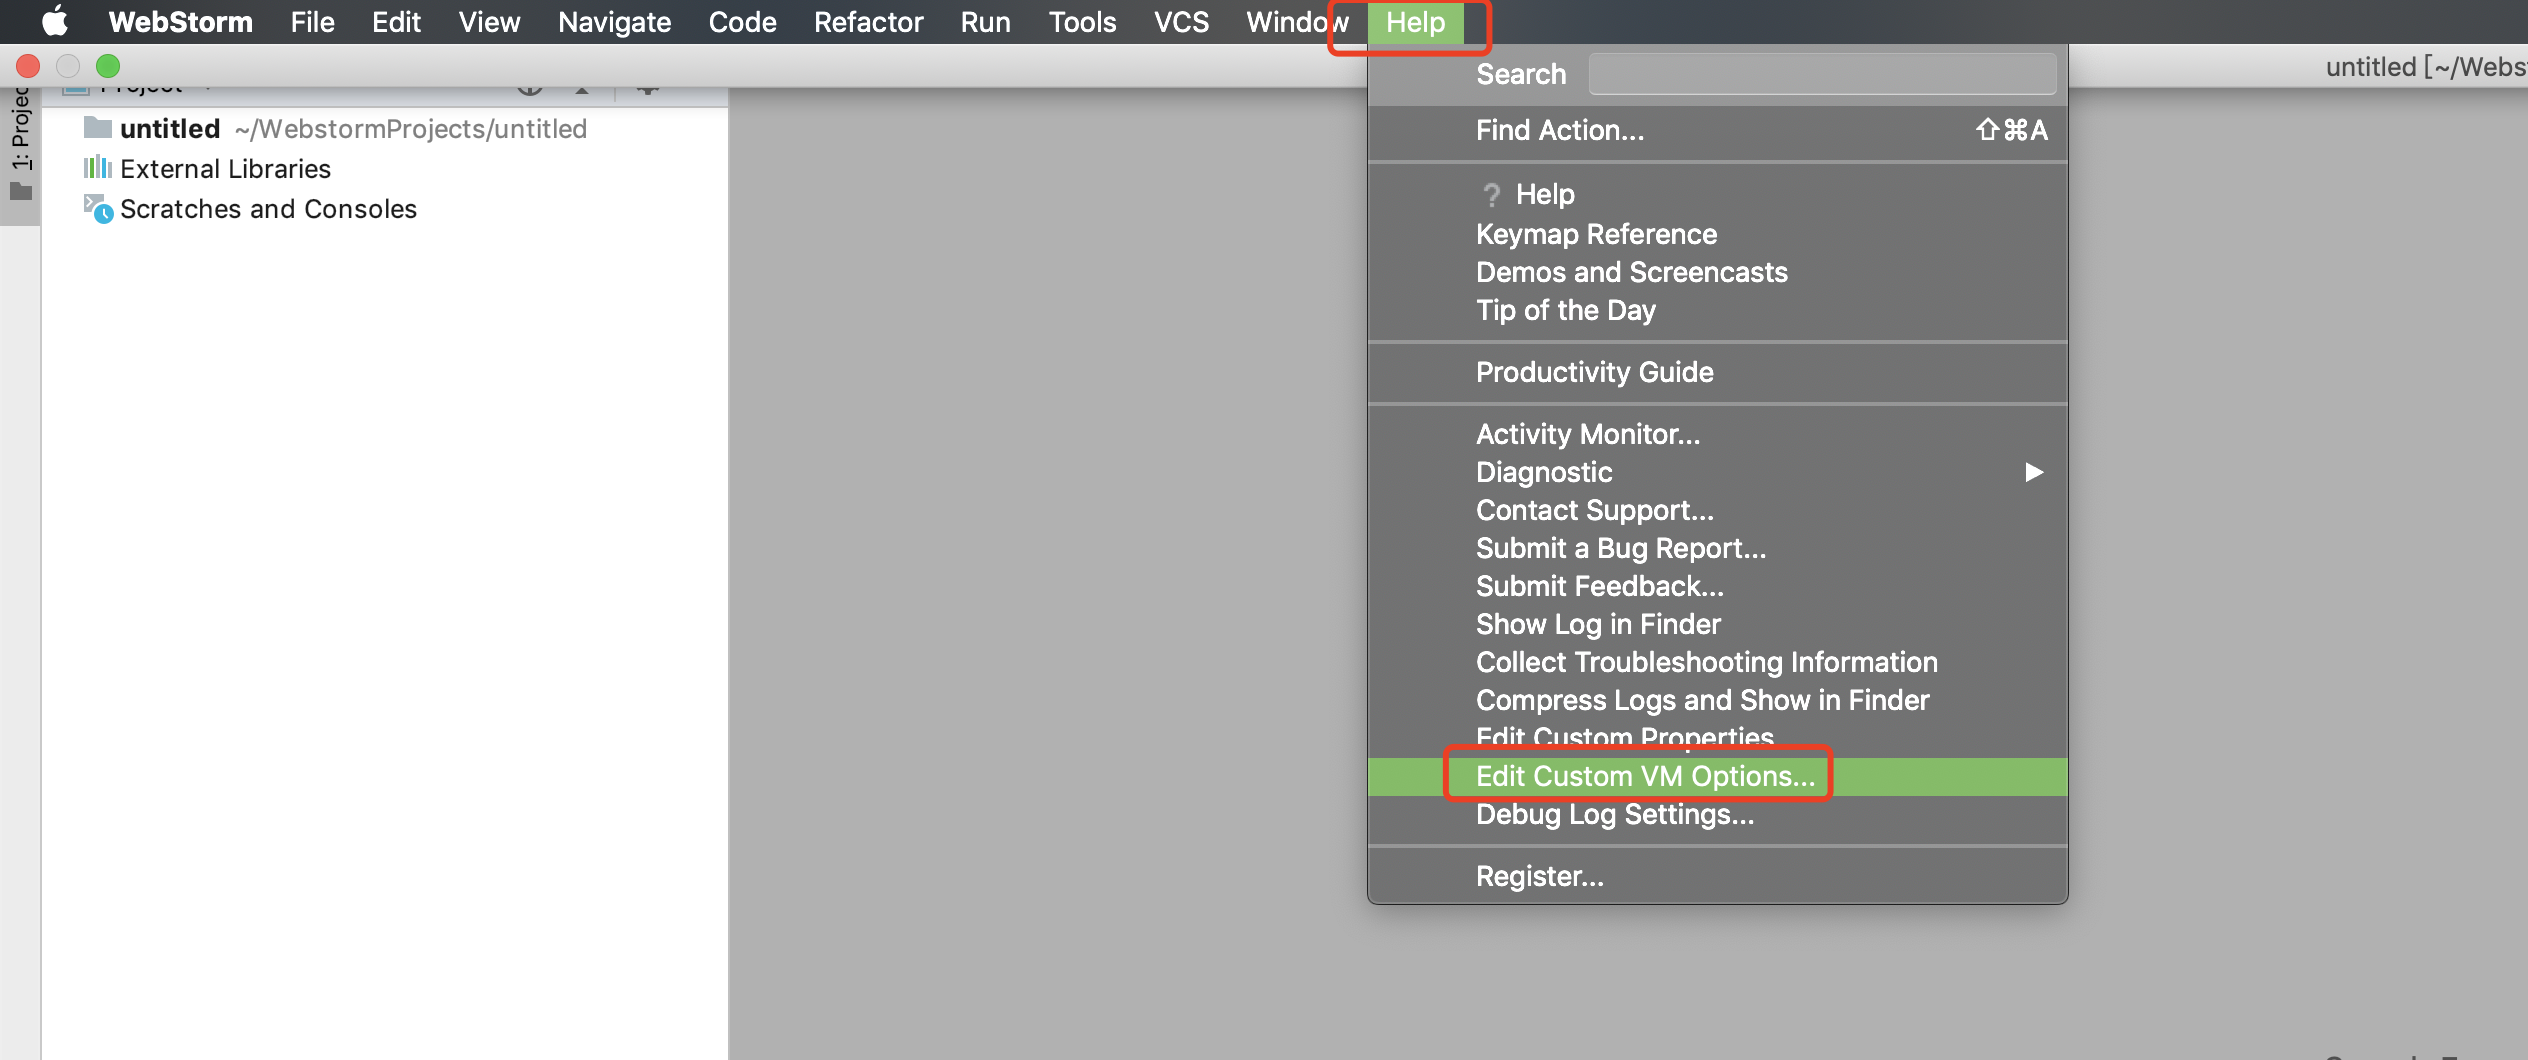Choose Register... menu item

1717,876
